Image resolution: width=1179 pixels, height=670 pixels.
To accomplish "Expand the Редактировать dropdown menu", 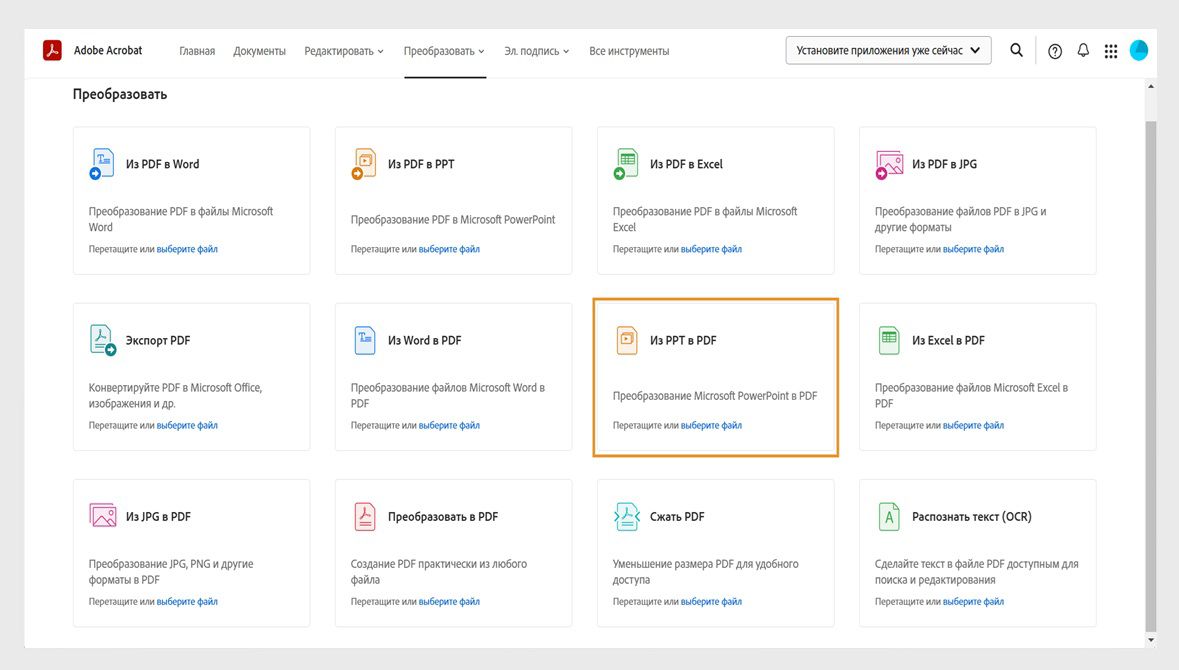I will [x=344, y=51].
